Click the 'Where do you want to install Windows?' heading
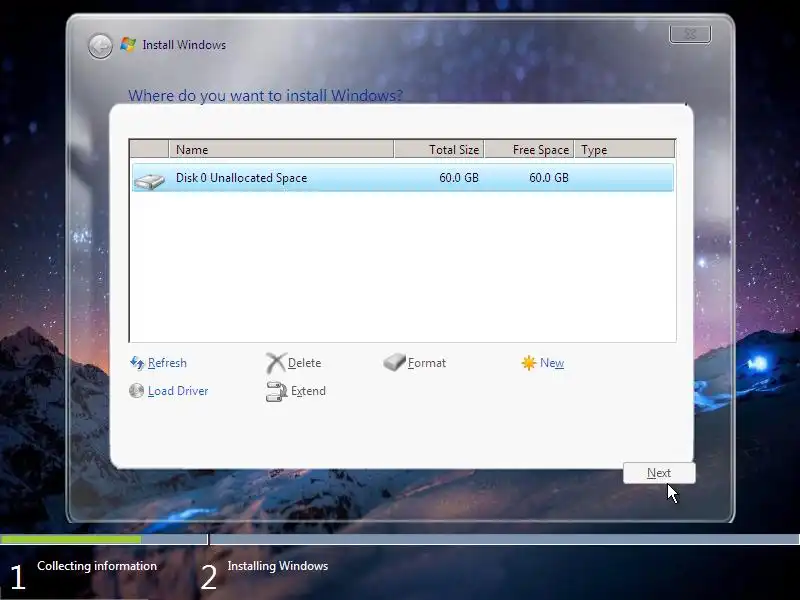Viewport: 800px width, 600px height. click(x=265, y=95)
